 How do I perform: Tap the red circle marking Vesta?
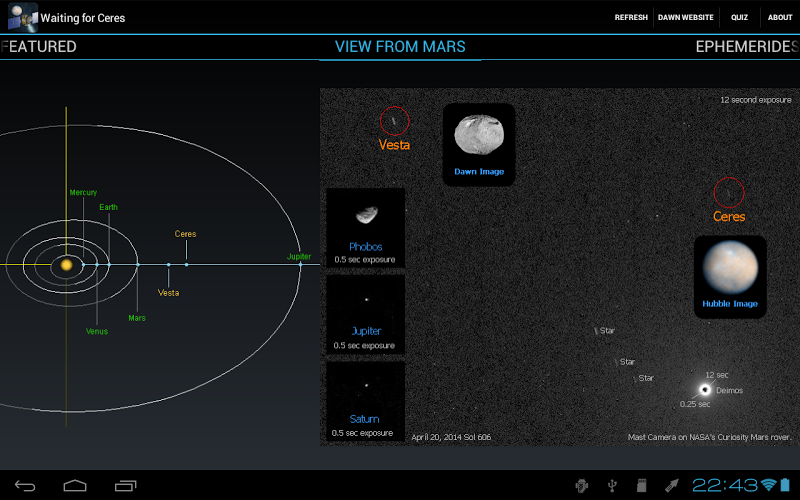(394, 121)
